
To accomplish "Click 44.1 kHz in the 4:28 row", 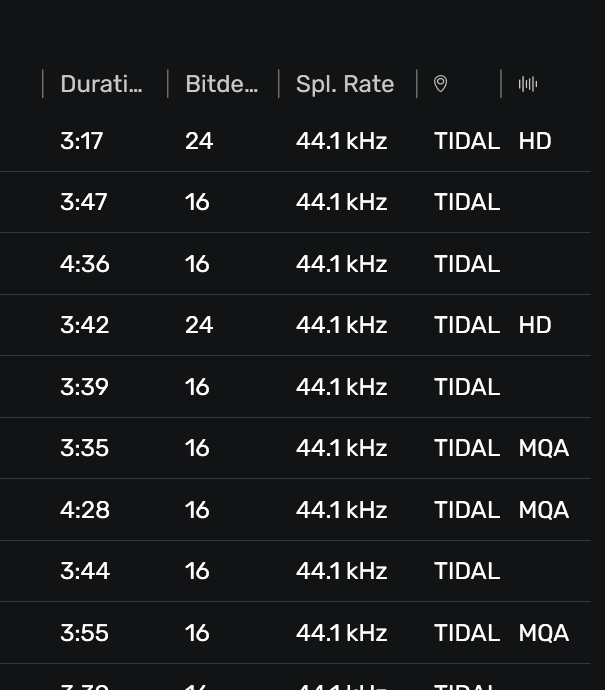I will 341,510.
